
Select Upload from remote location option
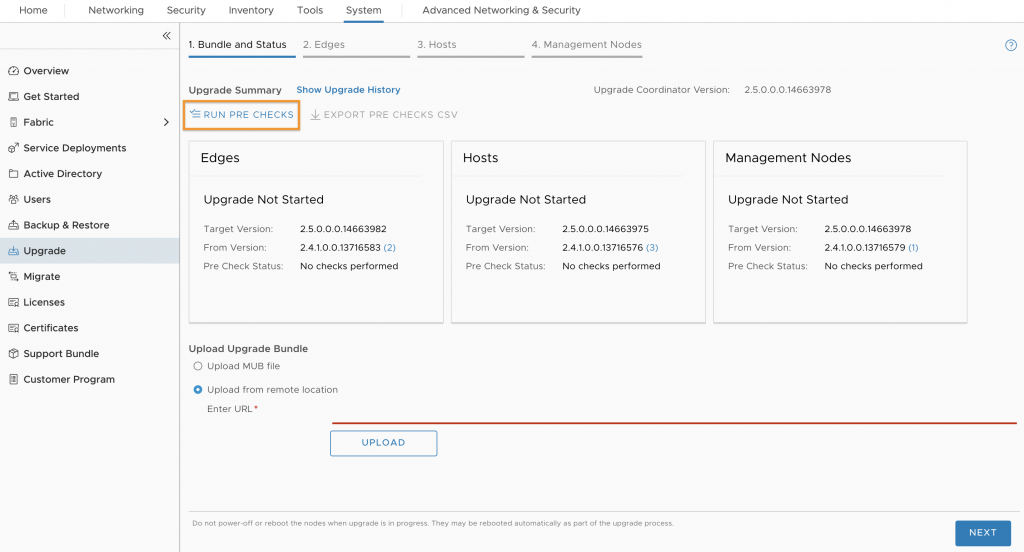(198, 389)
